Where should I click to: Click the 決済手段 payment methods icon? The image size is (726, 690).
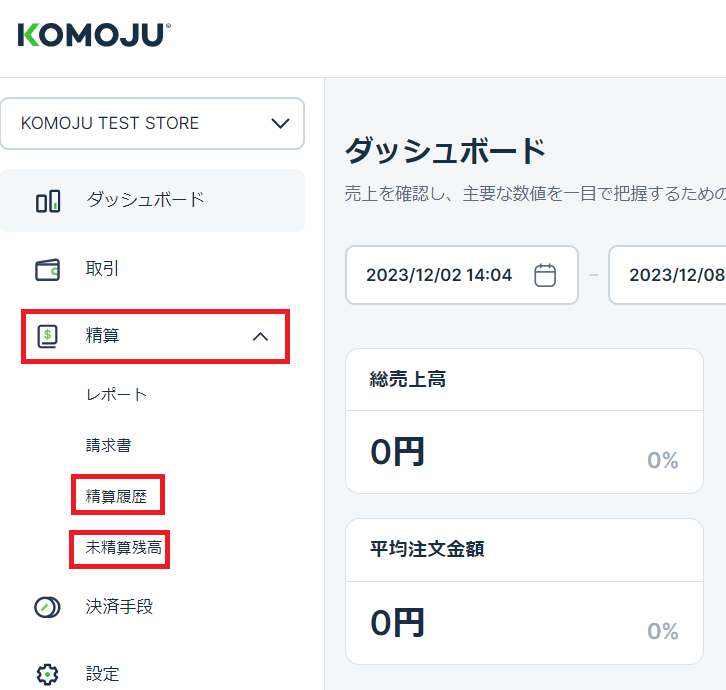click(48, 607)
